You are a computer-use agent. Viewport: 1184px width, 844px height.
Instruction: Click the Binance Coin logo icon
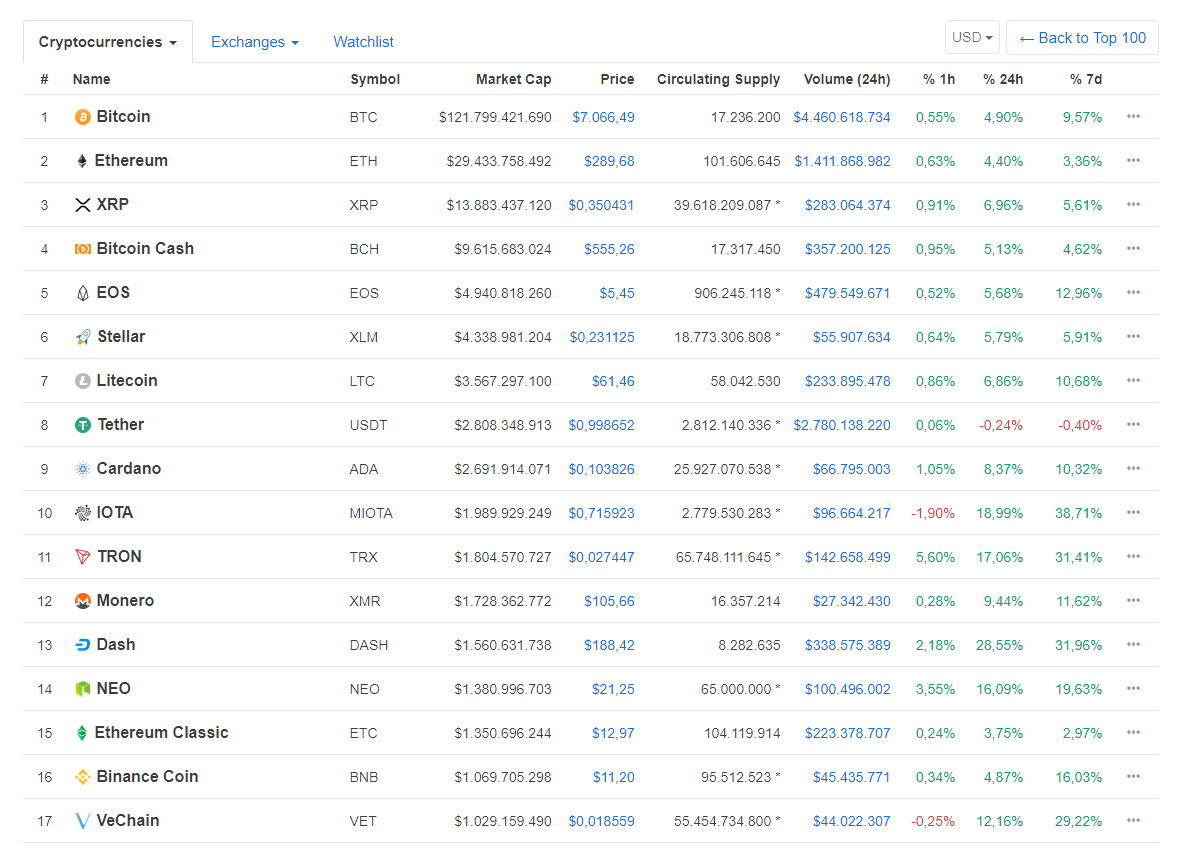click(82, 777)
